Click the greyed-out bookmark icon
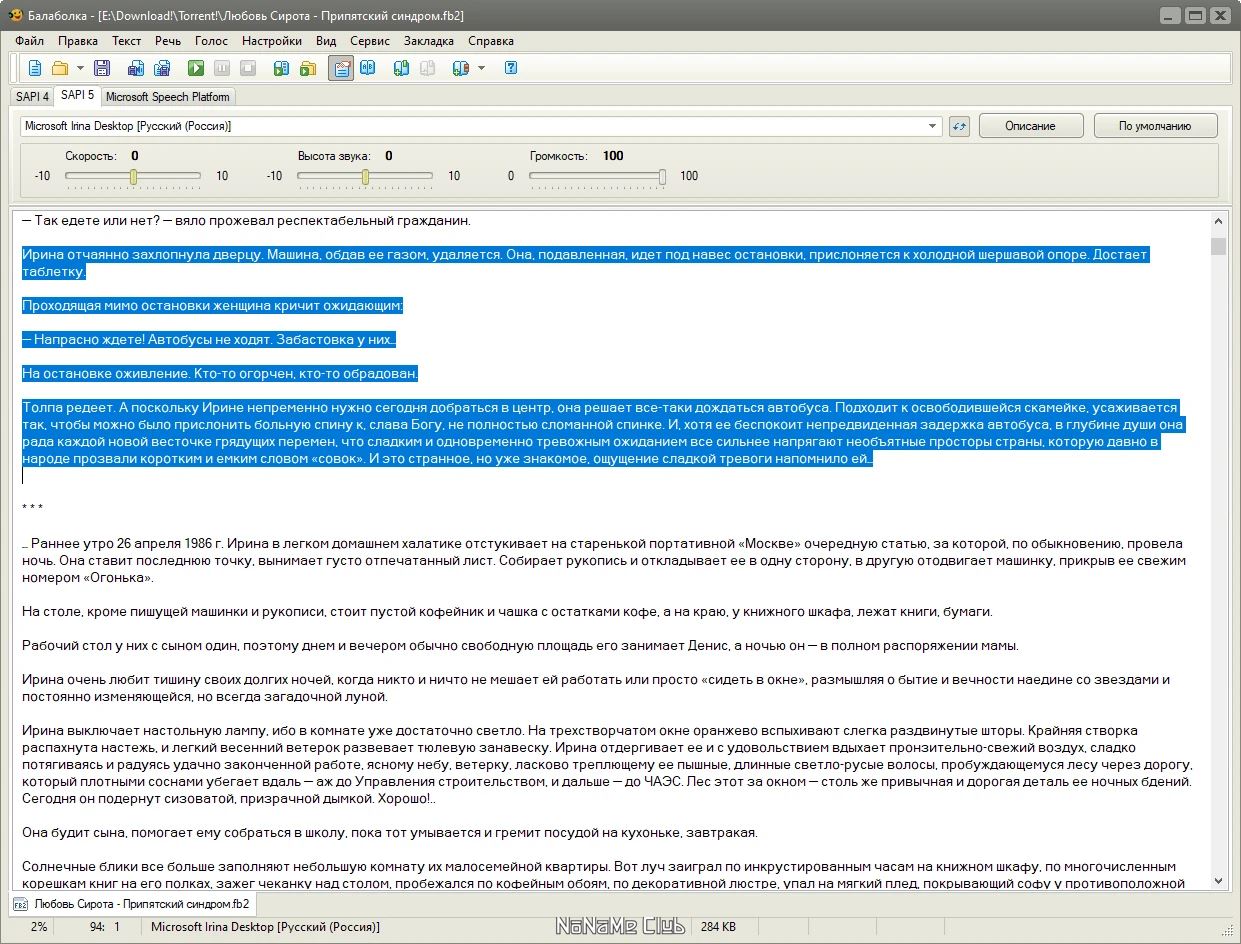This screenshot has height=944, width=1241. point(428,68)
